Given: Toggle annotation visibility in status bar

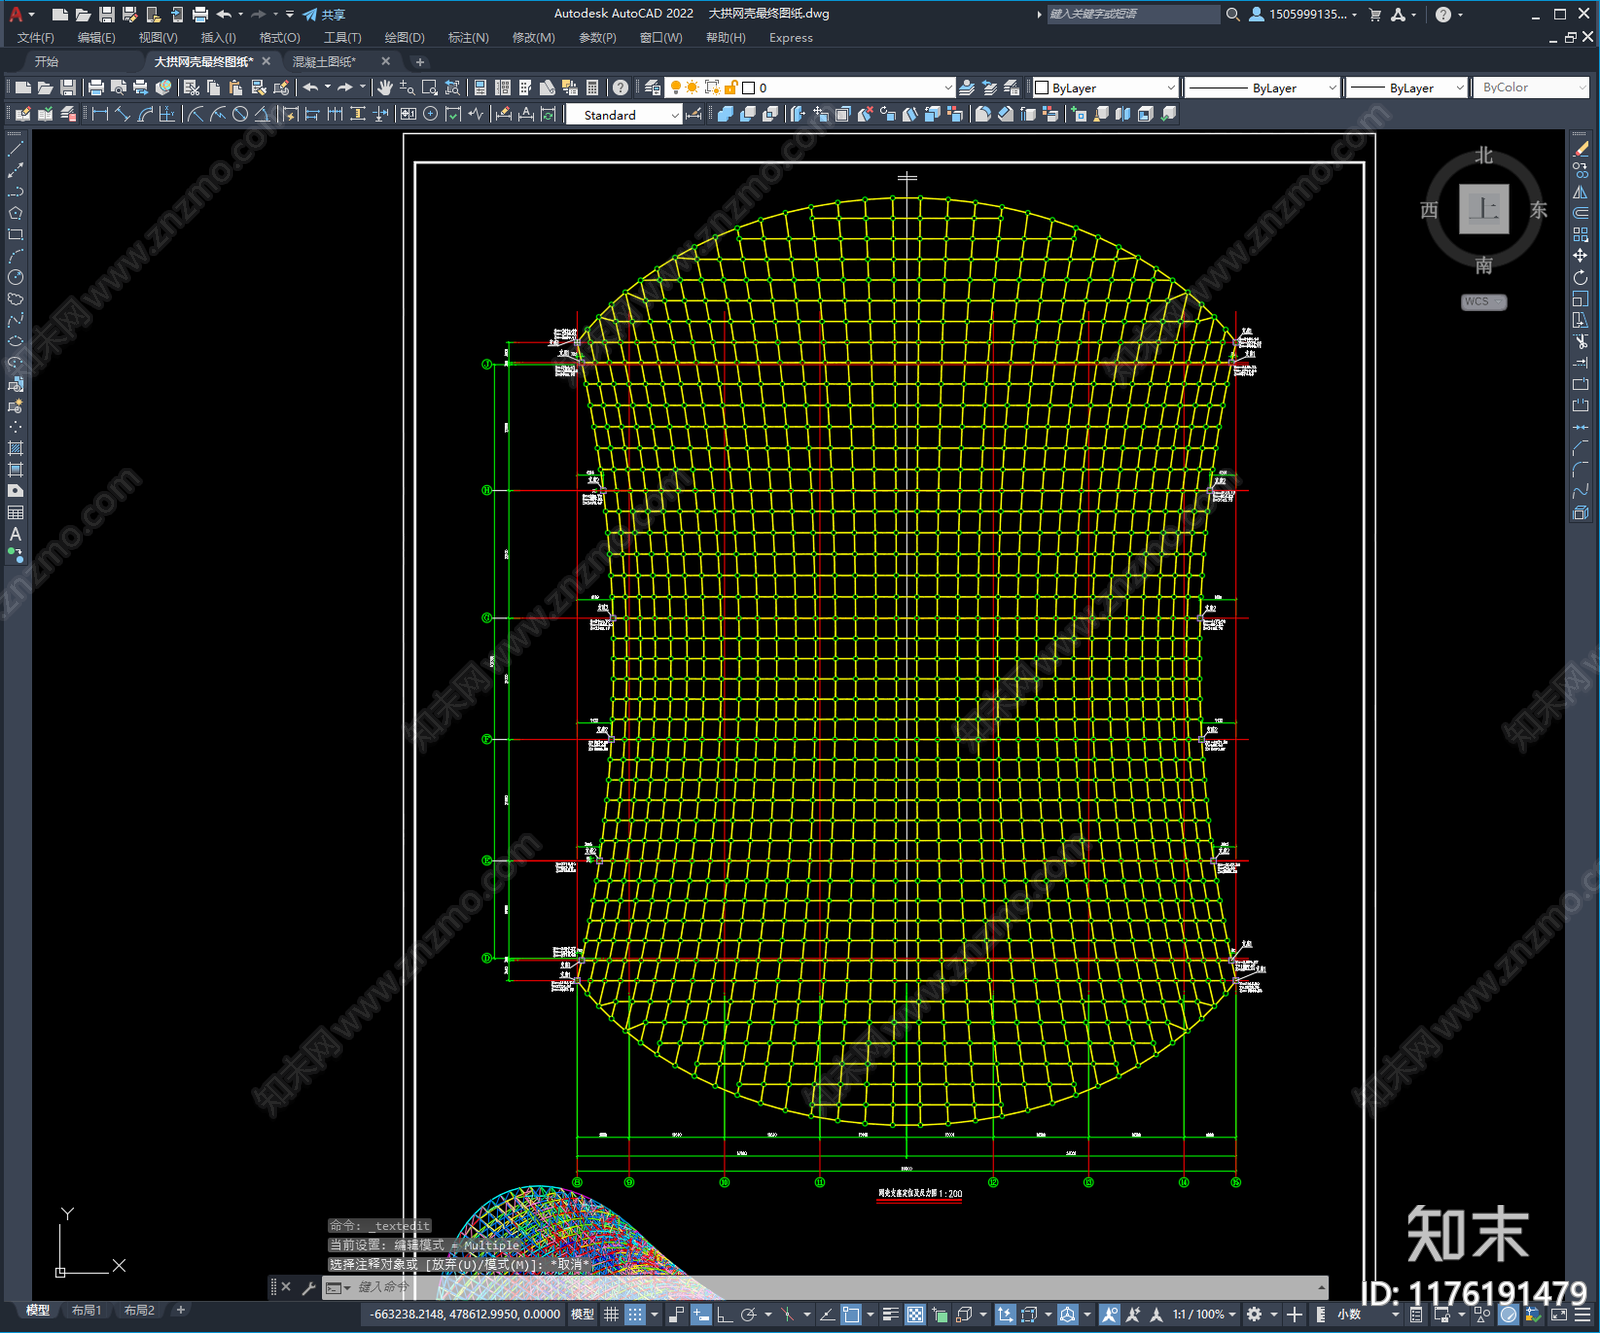Looking at the screenshot, I should (x=1110, y=1314).
